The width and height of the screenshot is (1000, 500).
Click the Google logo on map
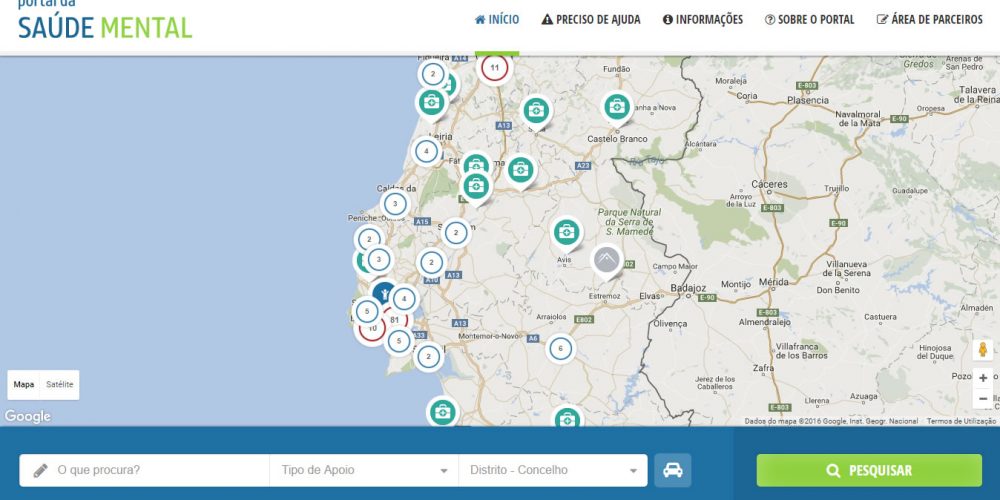27,416
